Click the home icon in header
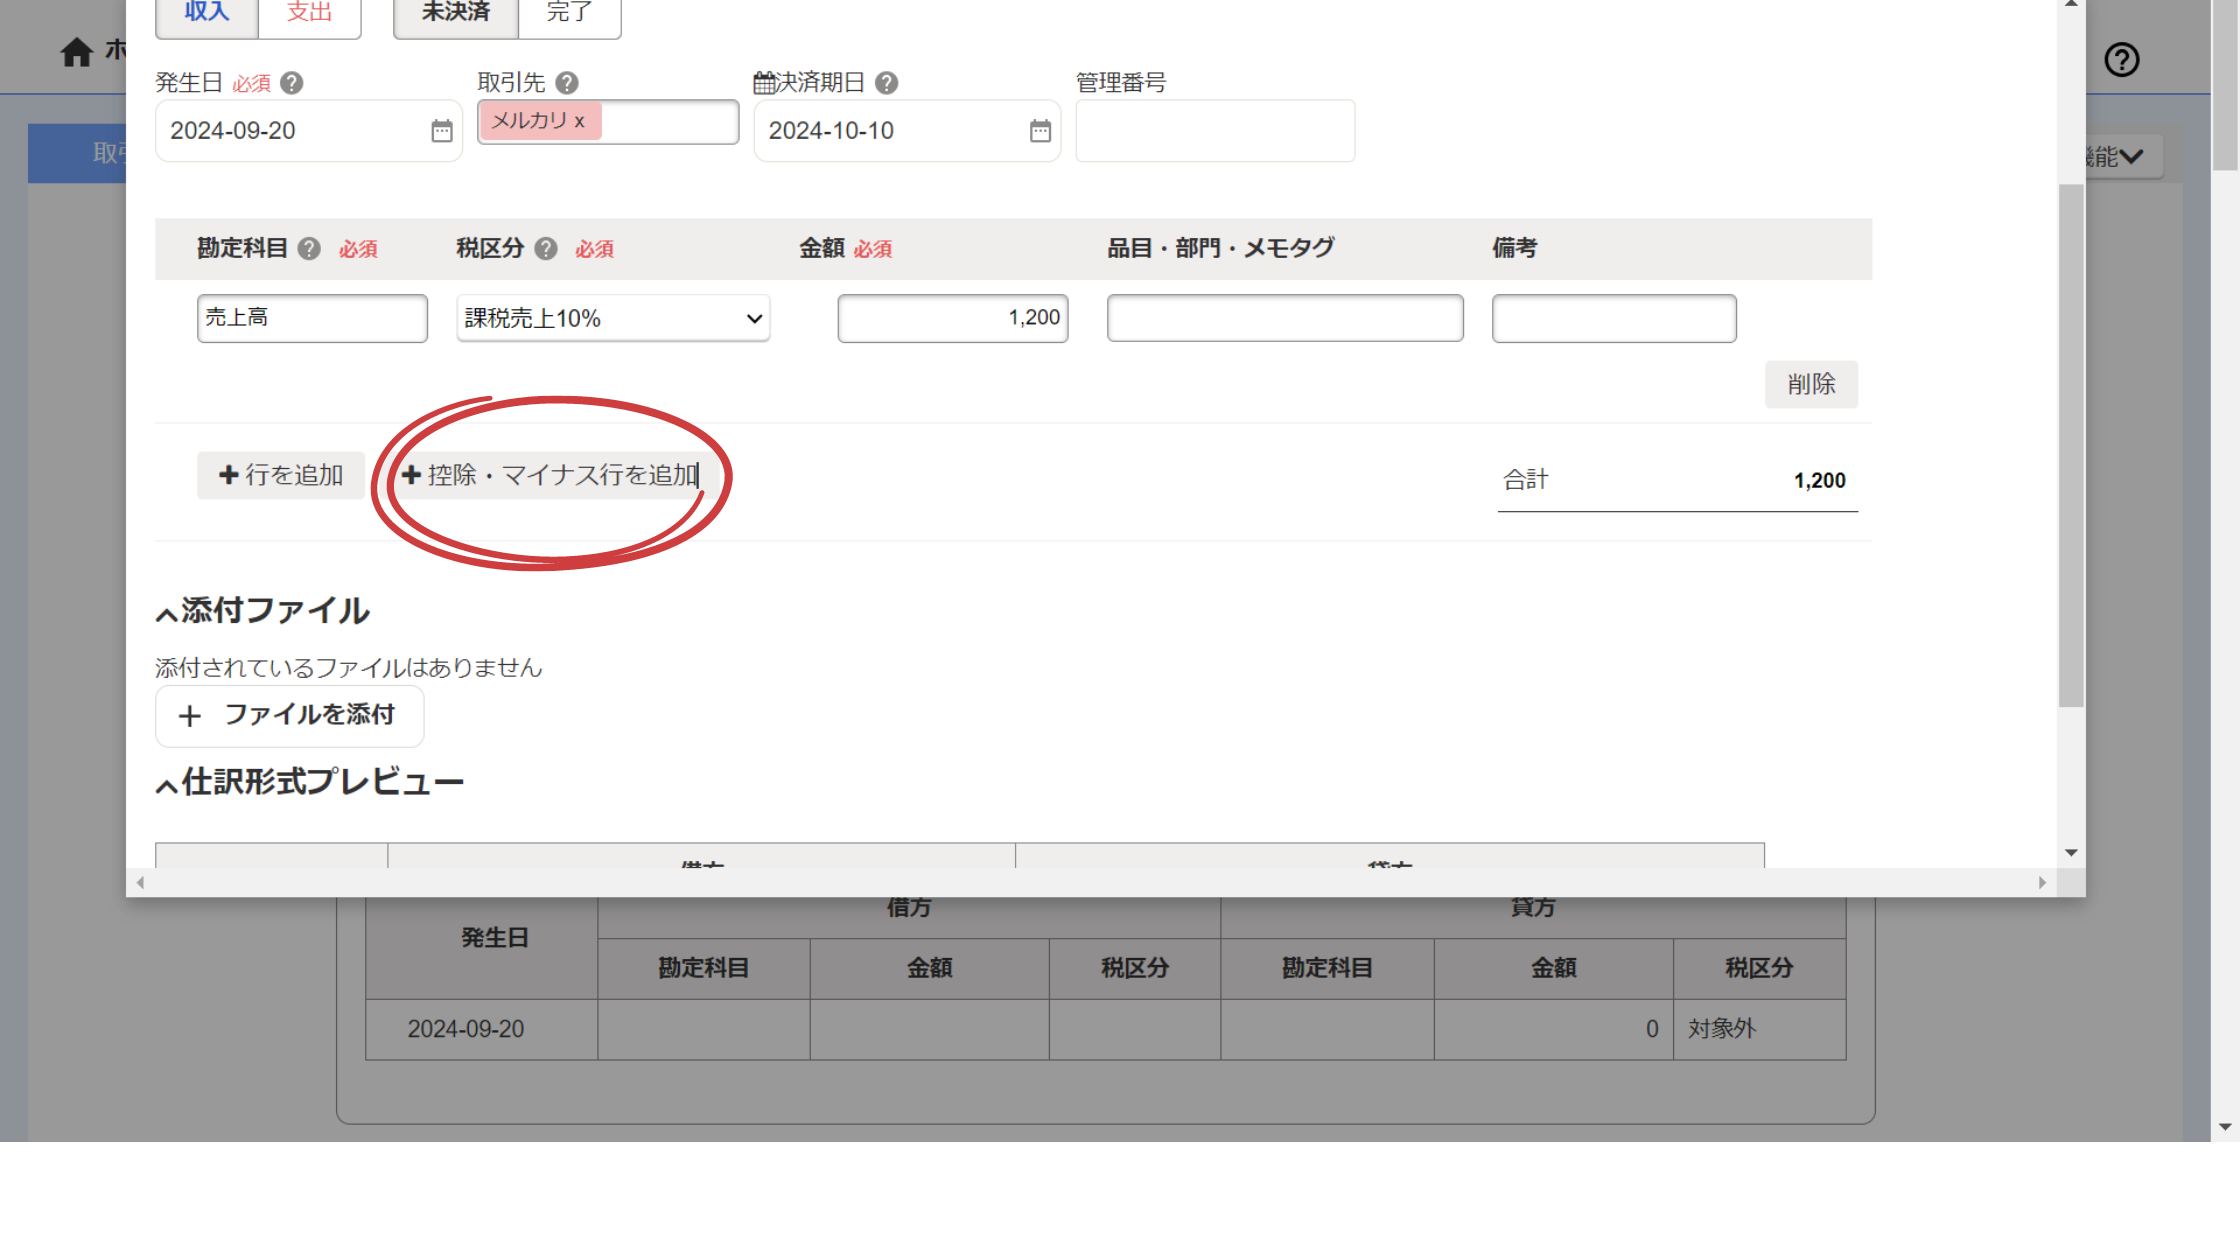Screen dimensions: 2240x1260 76,52
